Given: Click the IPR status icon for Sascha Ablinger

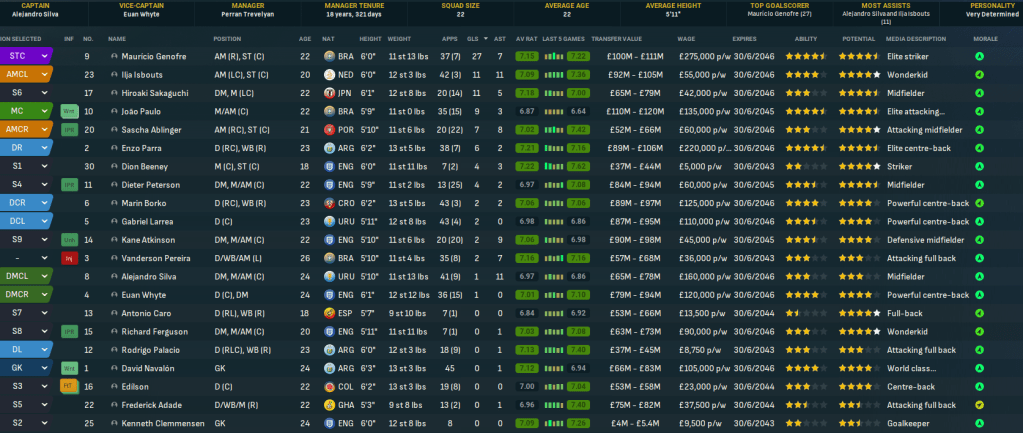Looking at the screenshot, I should 69,129.
